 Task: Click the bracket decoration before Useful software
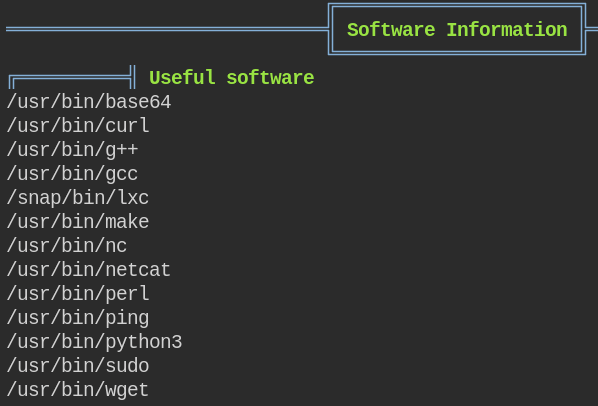point(72,77)
